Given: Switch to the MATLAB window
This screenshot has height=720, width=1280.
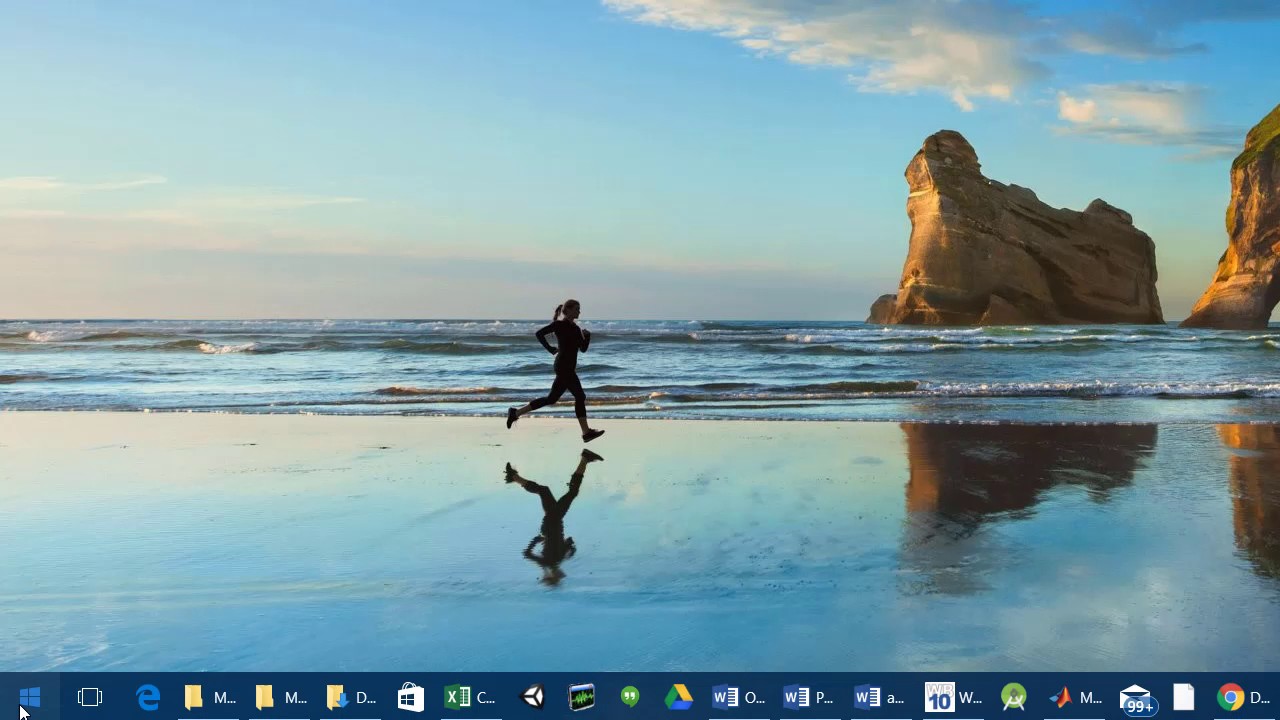Looking at the screenshot, I should pos(1075,697).
